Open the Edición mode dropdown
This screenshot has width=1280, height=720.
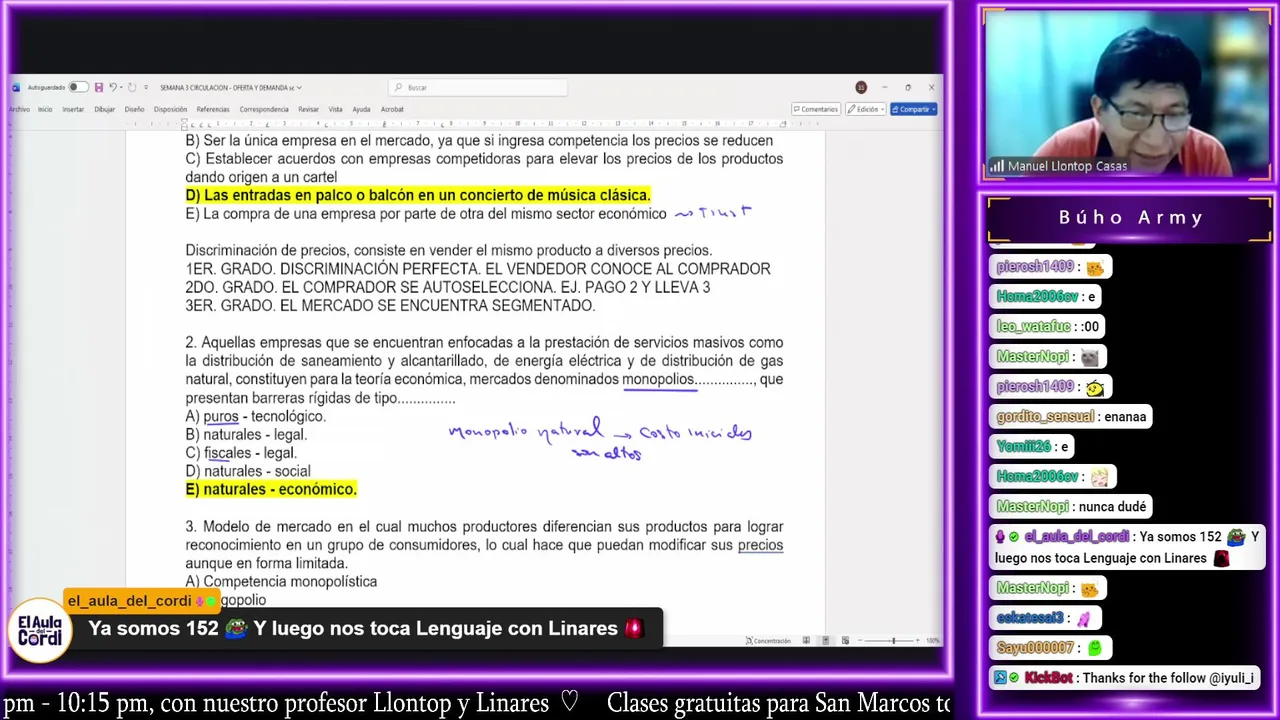(x=865, y=109)
